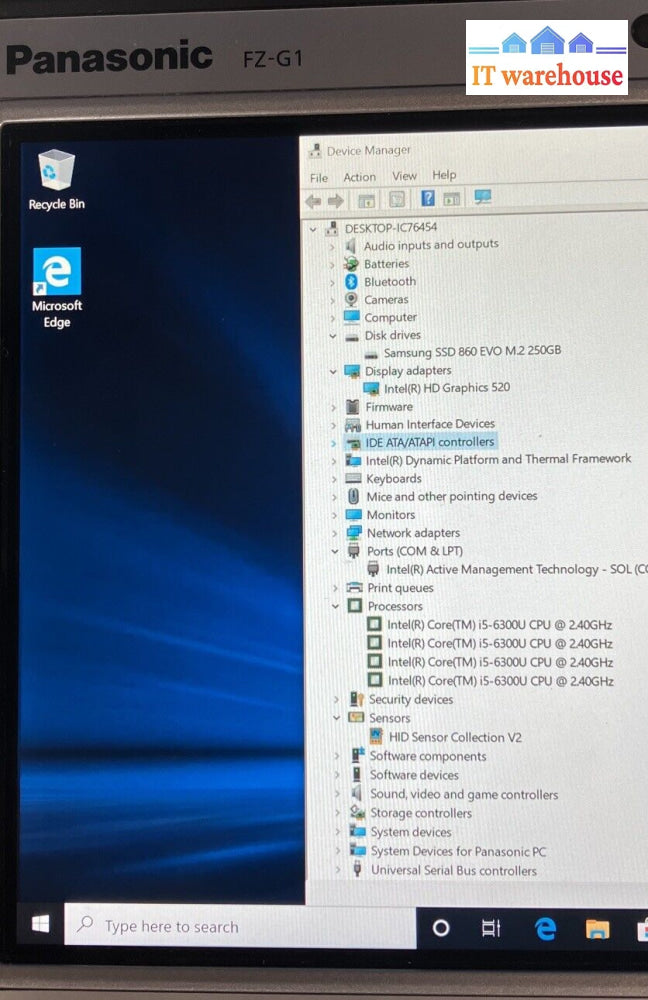Click the Show/Hide console tree toolbar icon
The height and width of the screenshot is (1000, 648).
click(367, 200)
